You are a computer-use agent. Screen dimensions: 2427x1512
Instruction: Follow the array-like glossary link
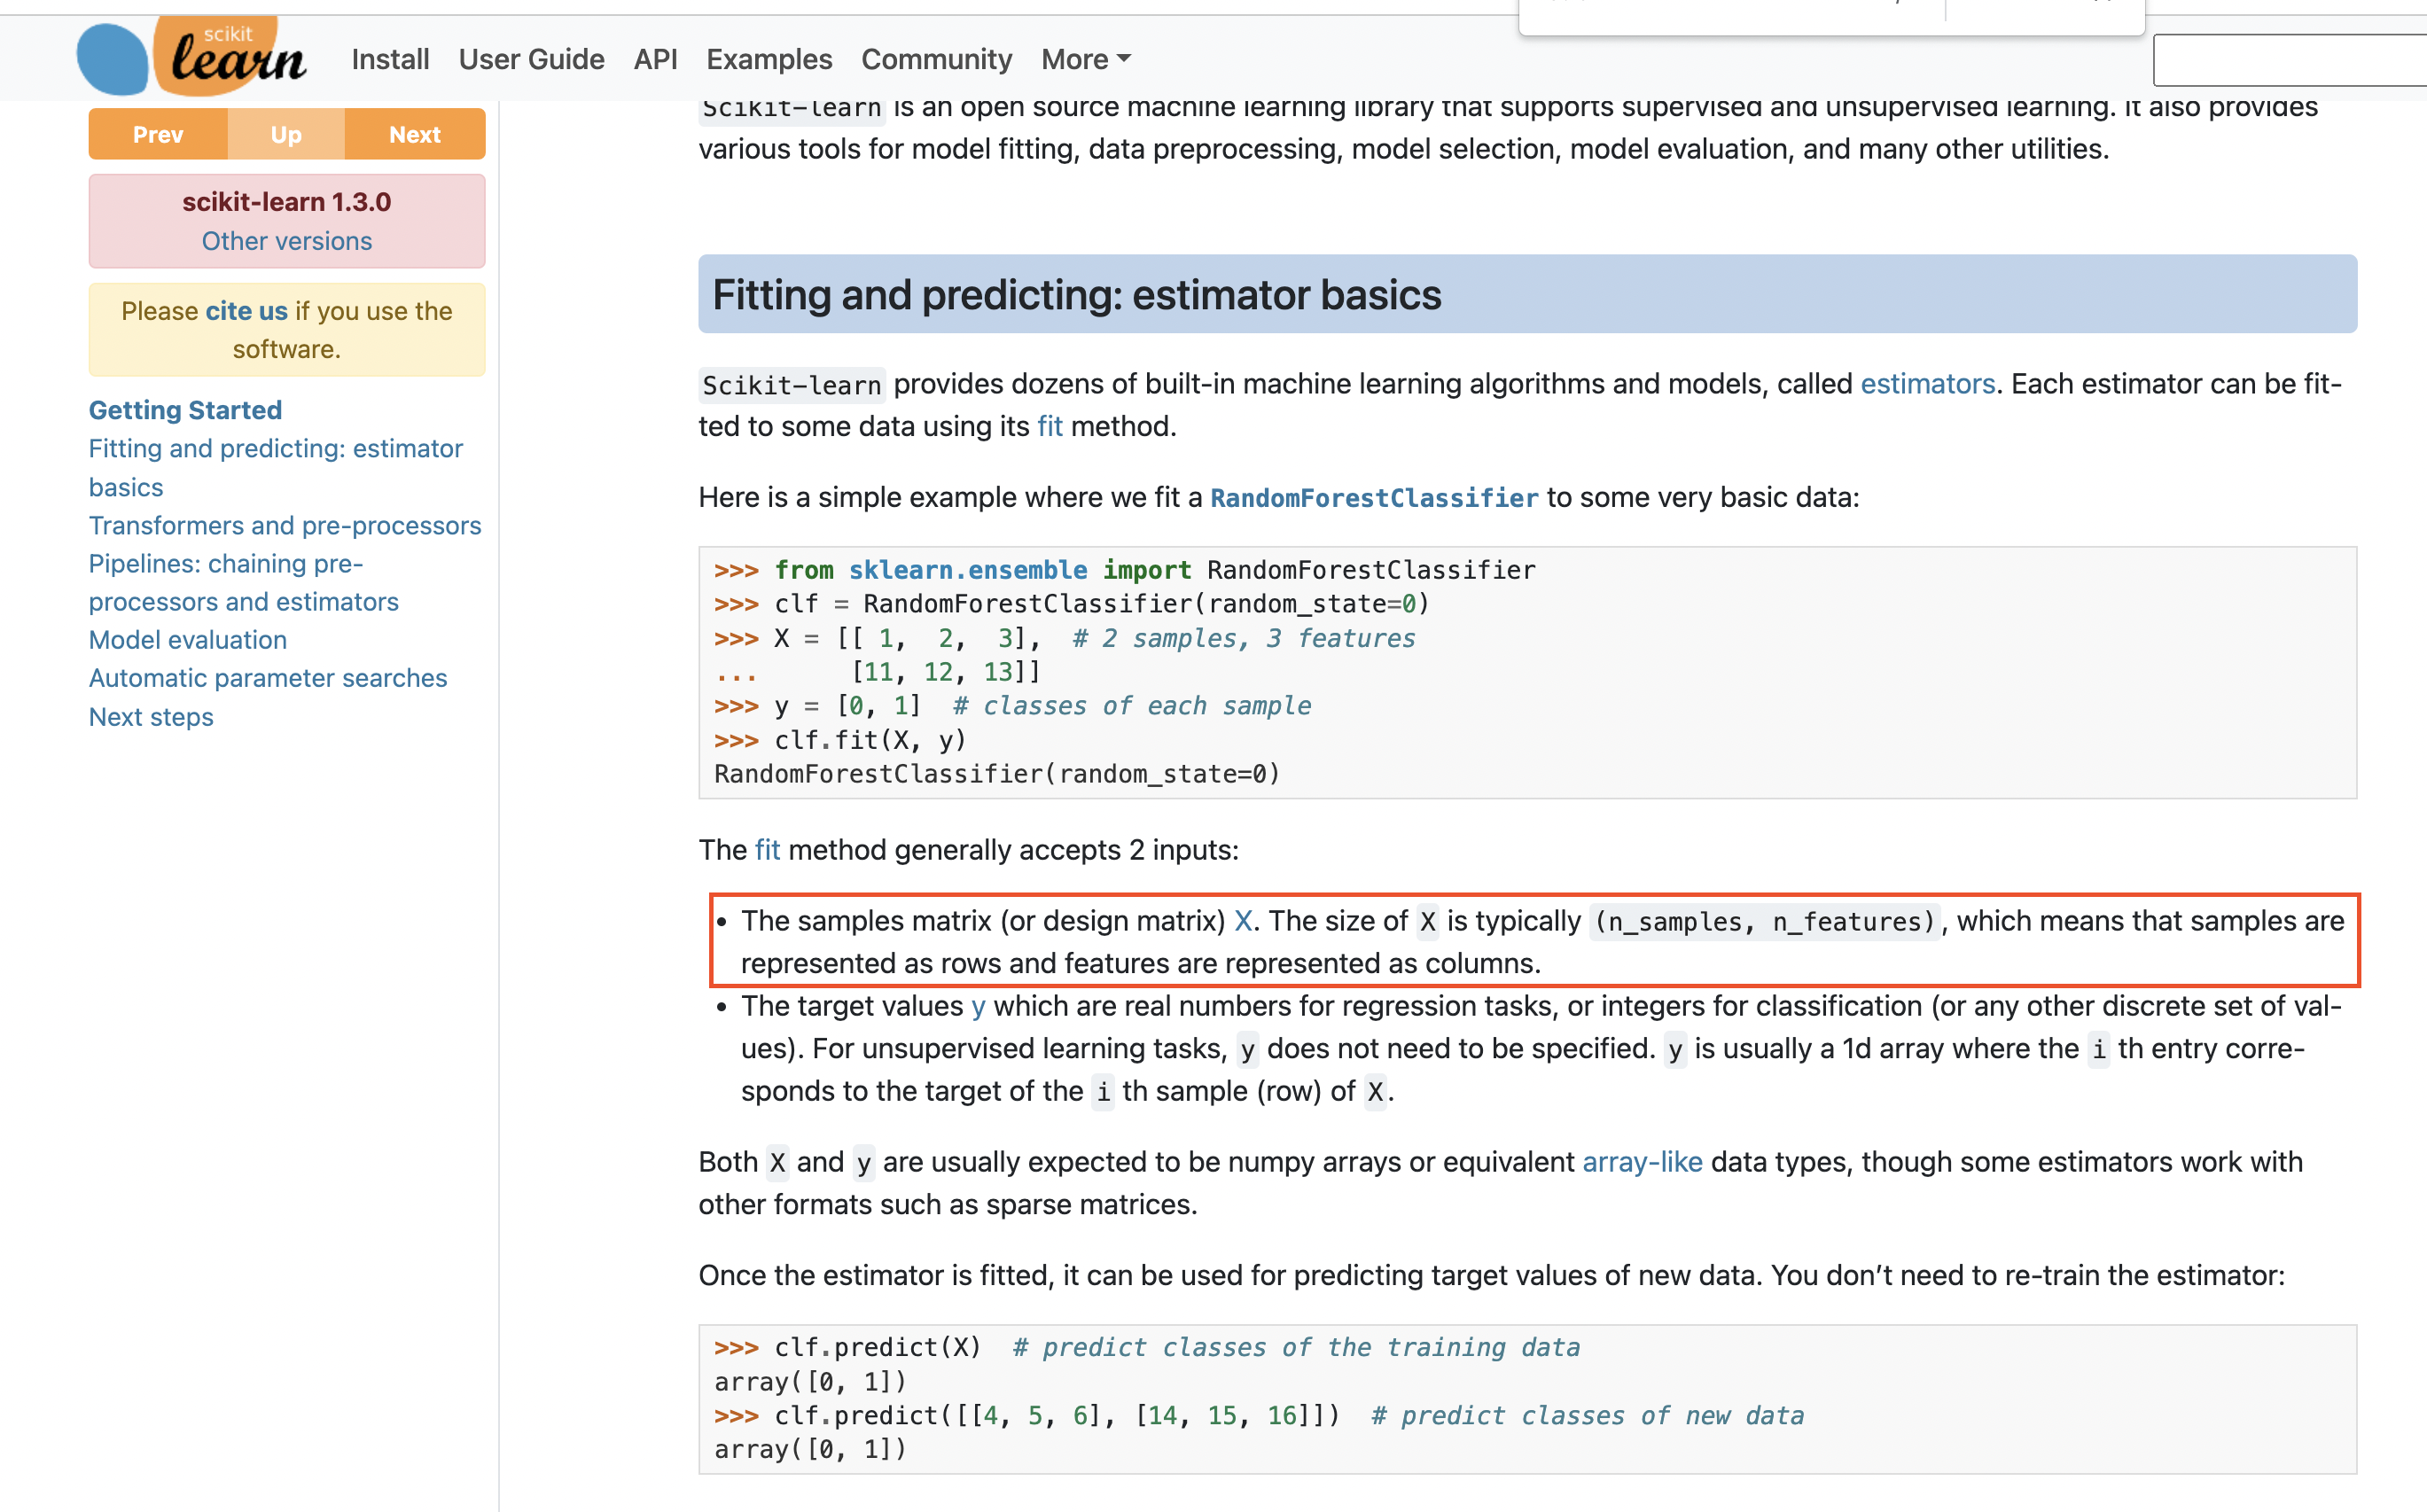[1641, 1162]
